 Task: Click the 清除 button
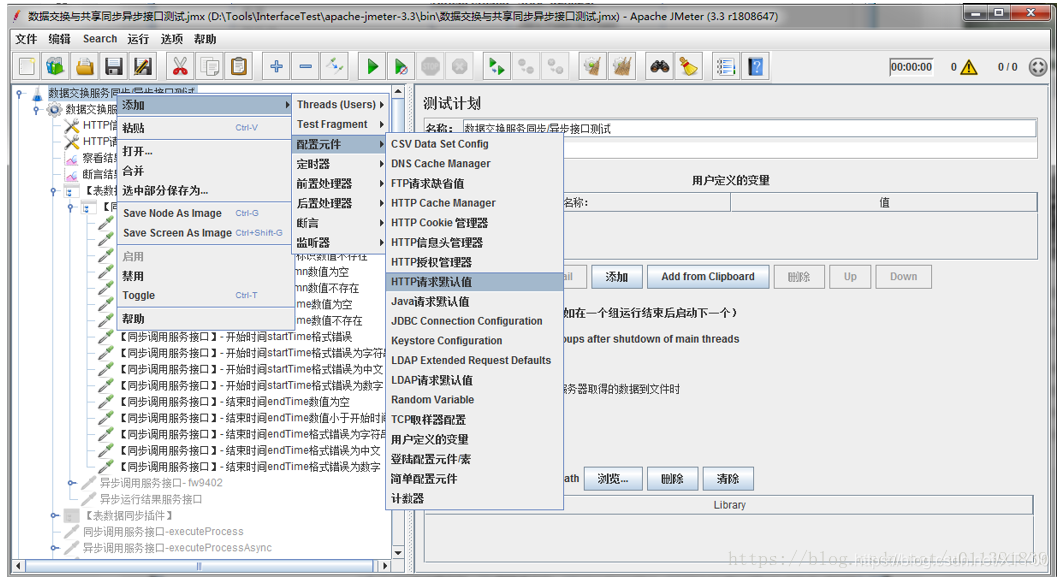[x=728, y=479]
